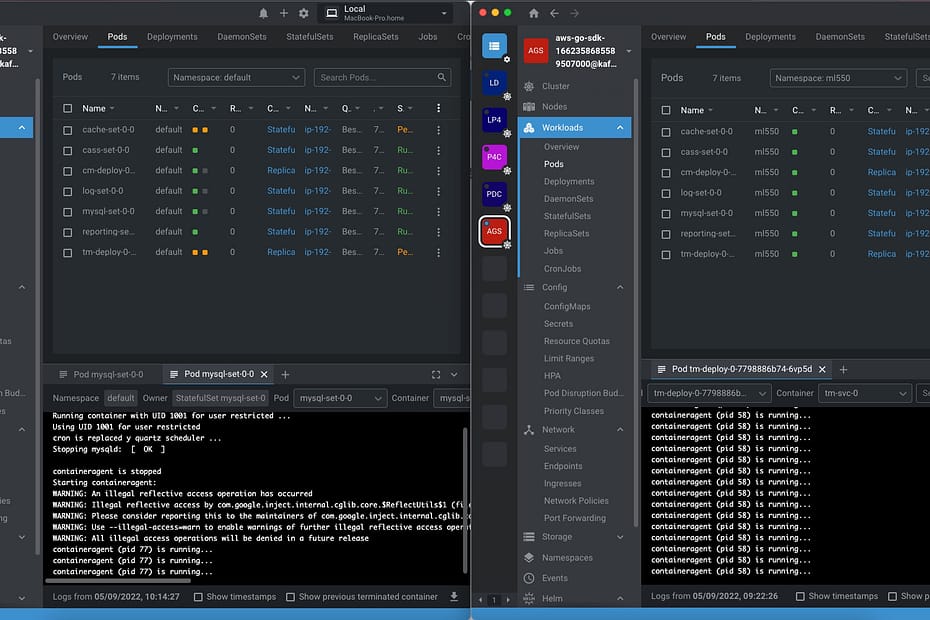
Task: Enable Show previous terminated container
Action: (x=290, y=597)
